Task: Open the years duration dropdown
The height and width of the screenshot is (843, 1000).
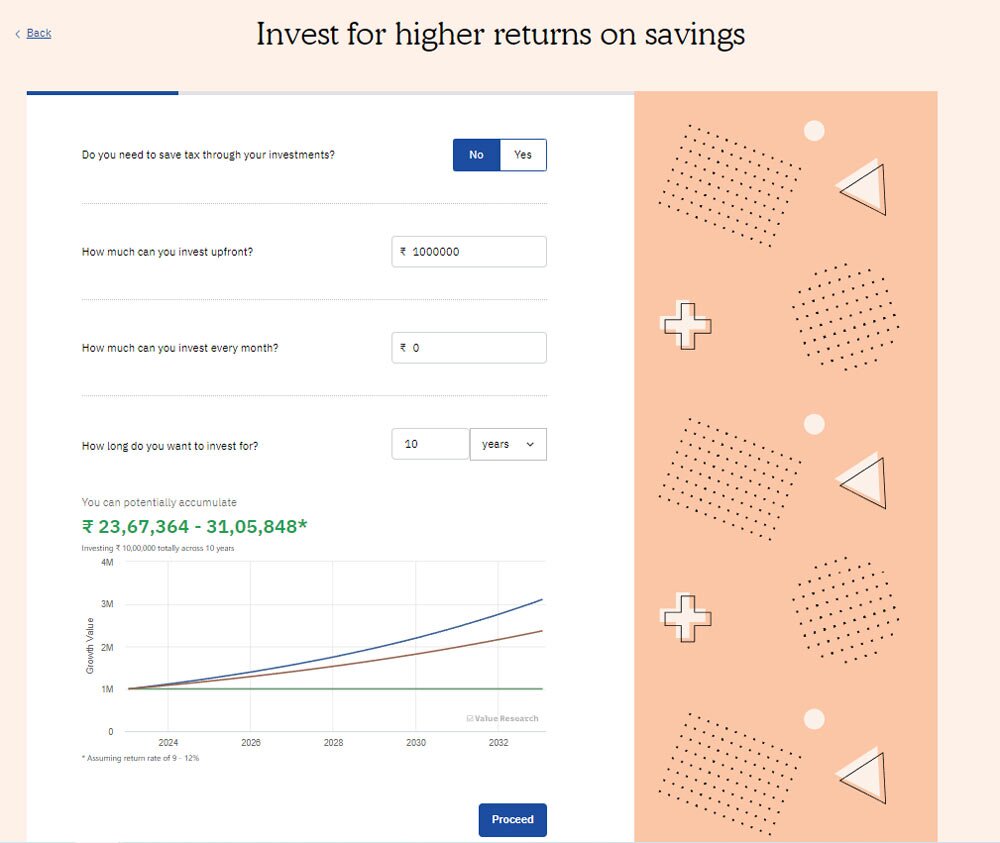Action: click(508, 444)
